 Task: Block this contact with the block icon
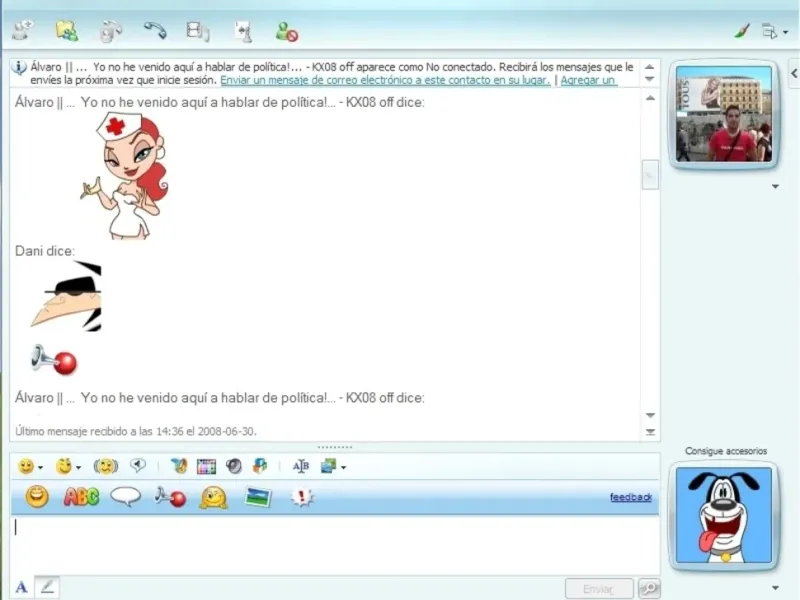click(286, 32)
